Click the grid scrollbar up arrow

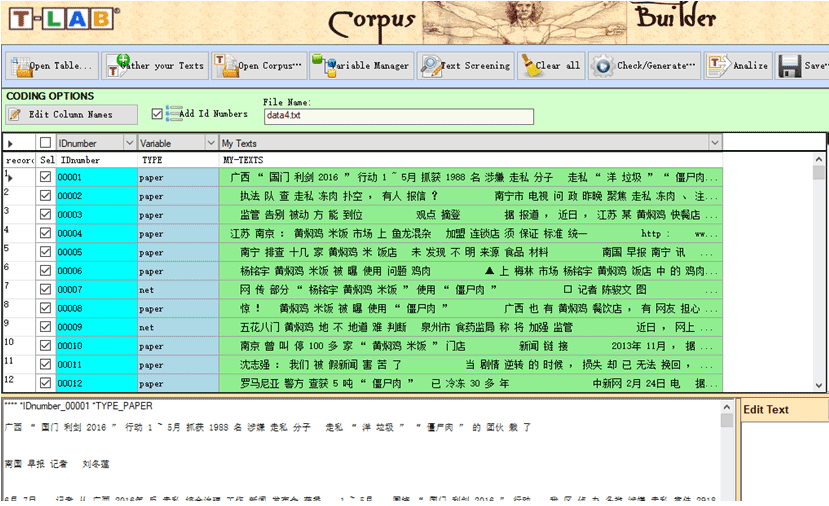tap(818, 159)
